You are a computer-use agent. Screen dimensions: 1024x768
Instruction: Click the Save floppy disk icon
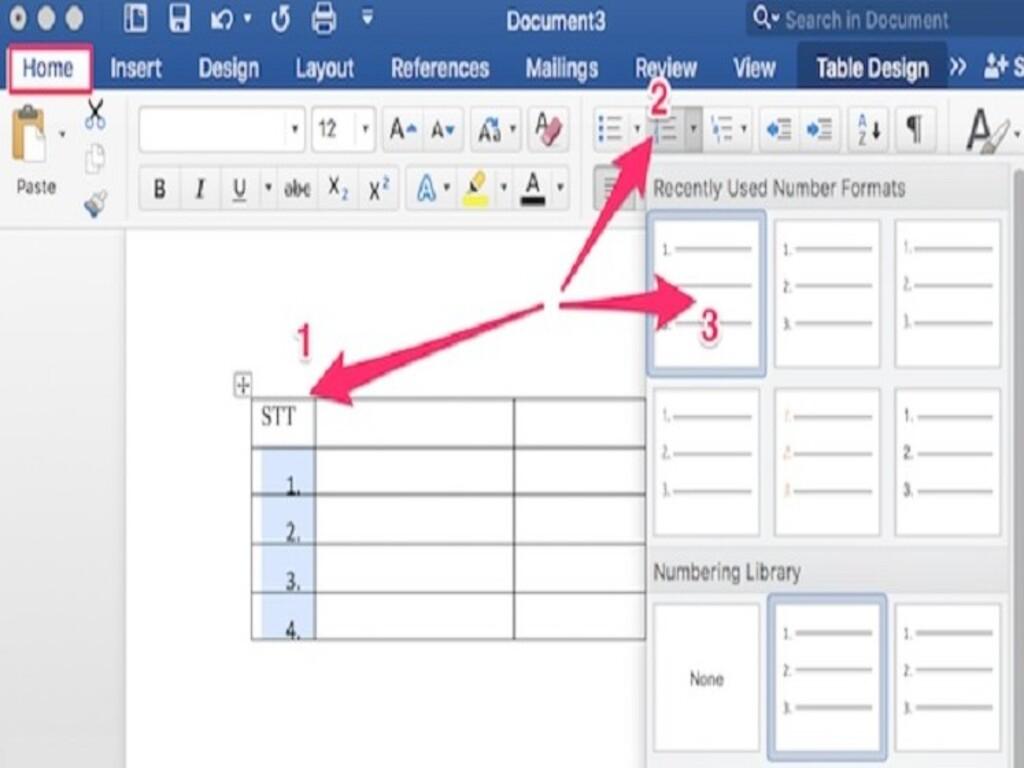[179, 19]
